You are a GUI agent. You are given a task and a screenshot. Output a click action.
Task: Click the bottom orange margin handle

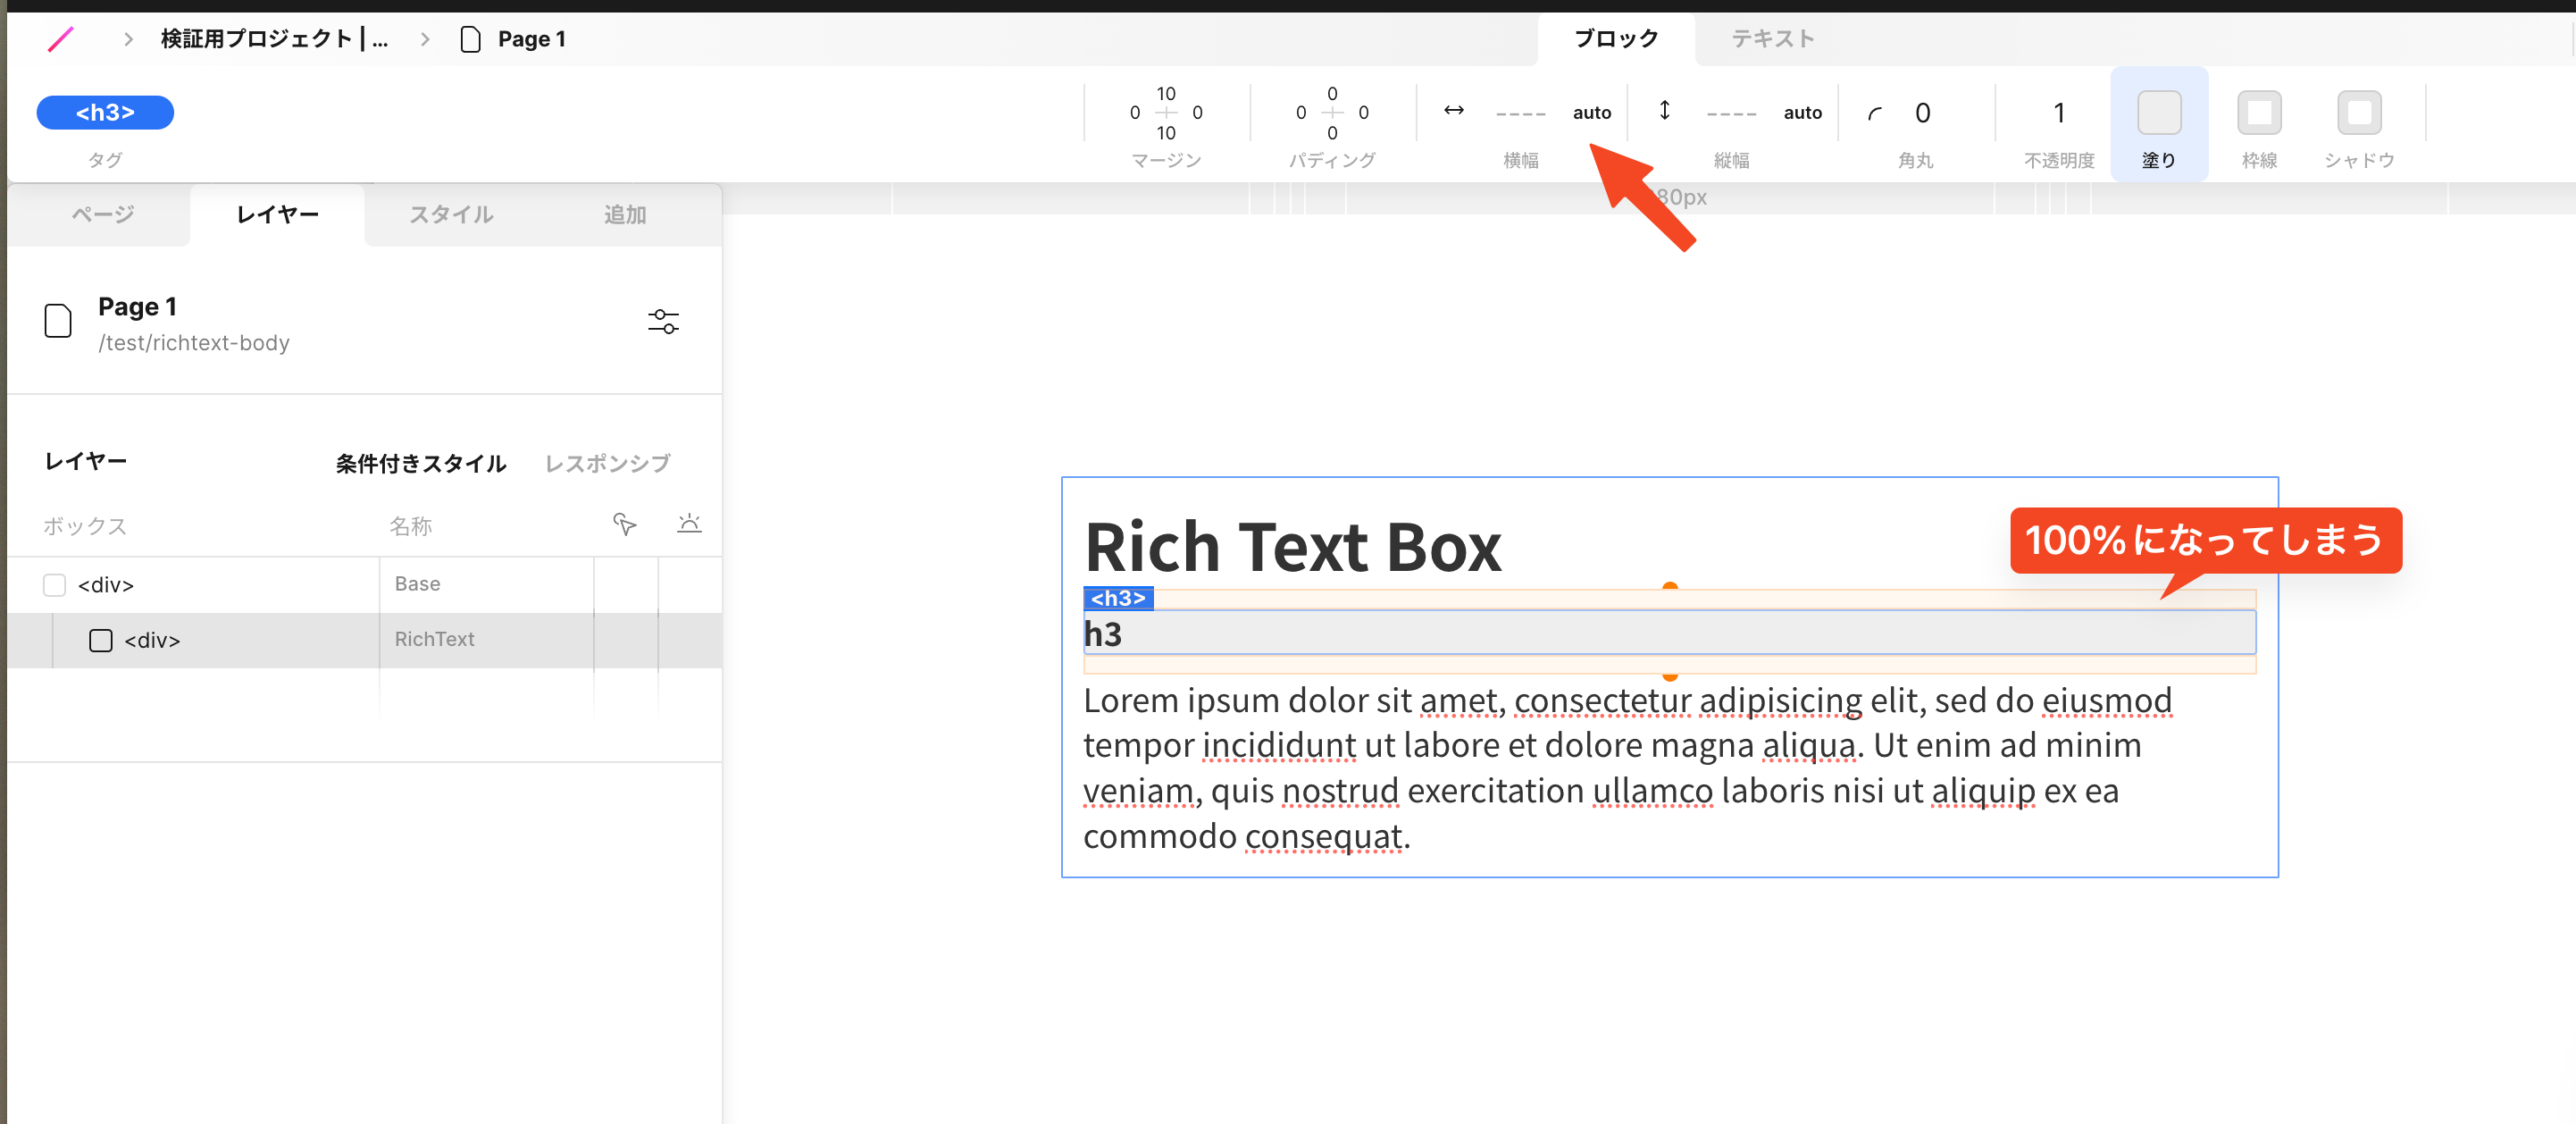(x=1670, y=676)
